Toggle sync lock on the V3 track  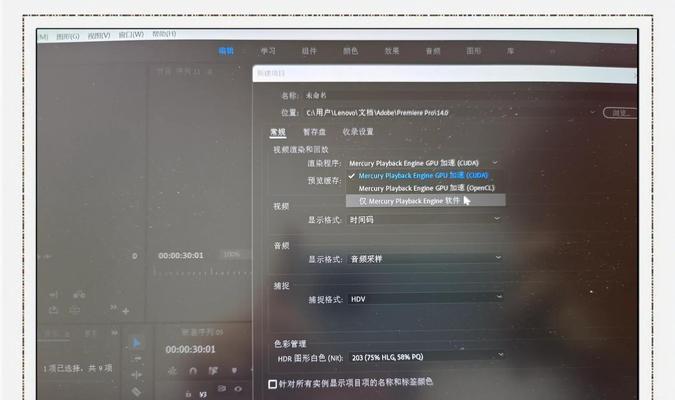pos(222,388)
